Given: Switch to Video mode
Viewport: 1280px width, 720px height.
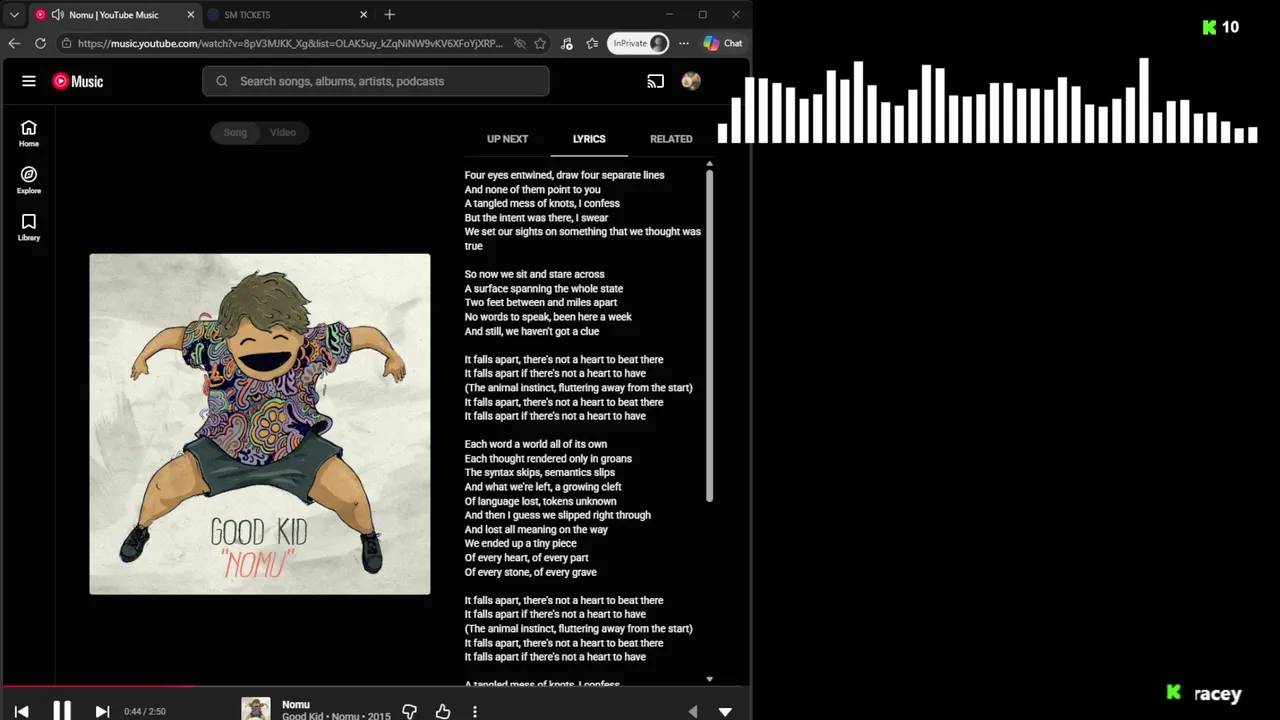Looking at the screenshot, I should pyautogui.click(x=283, y=132).
